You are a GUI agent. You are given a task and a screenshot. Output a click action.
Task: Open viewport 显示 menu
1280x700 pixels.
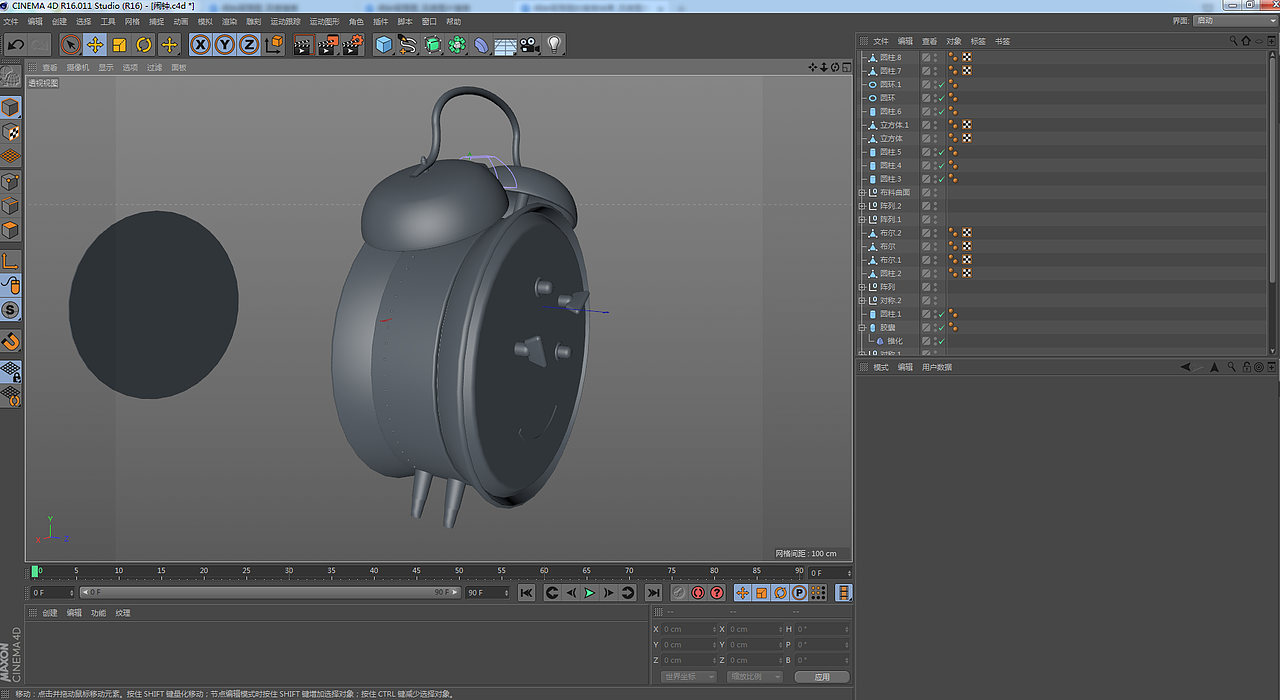click(105, 68)
